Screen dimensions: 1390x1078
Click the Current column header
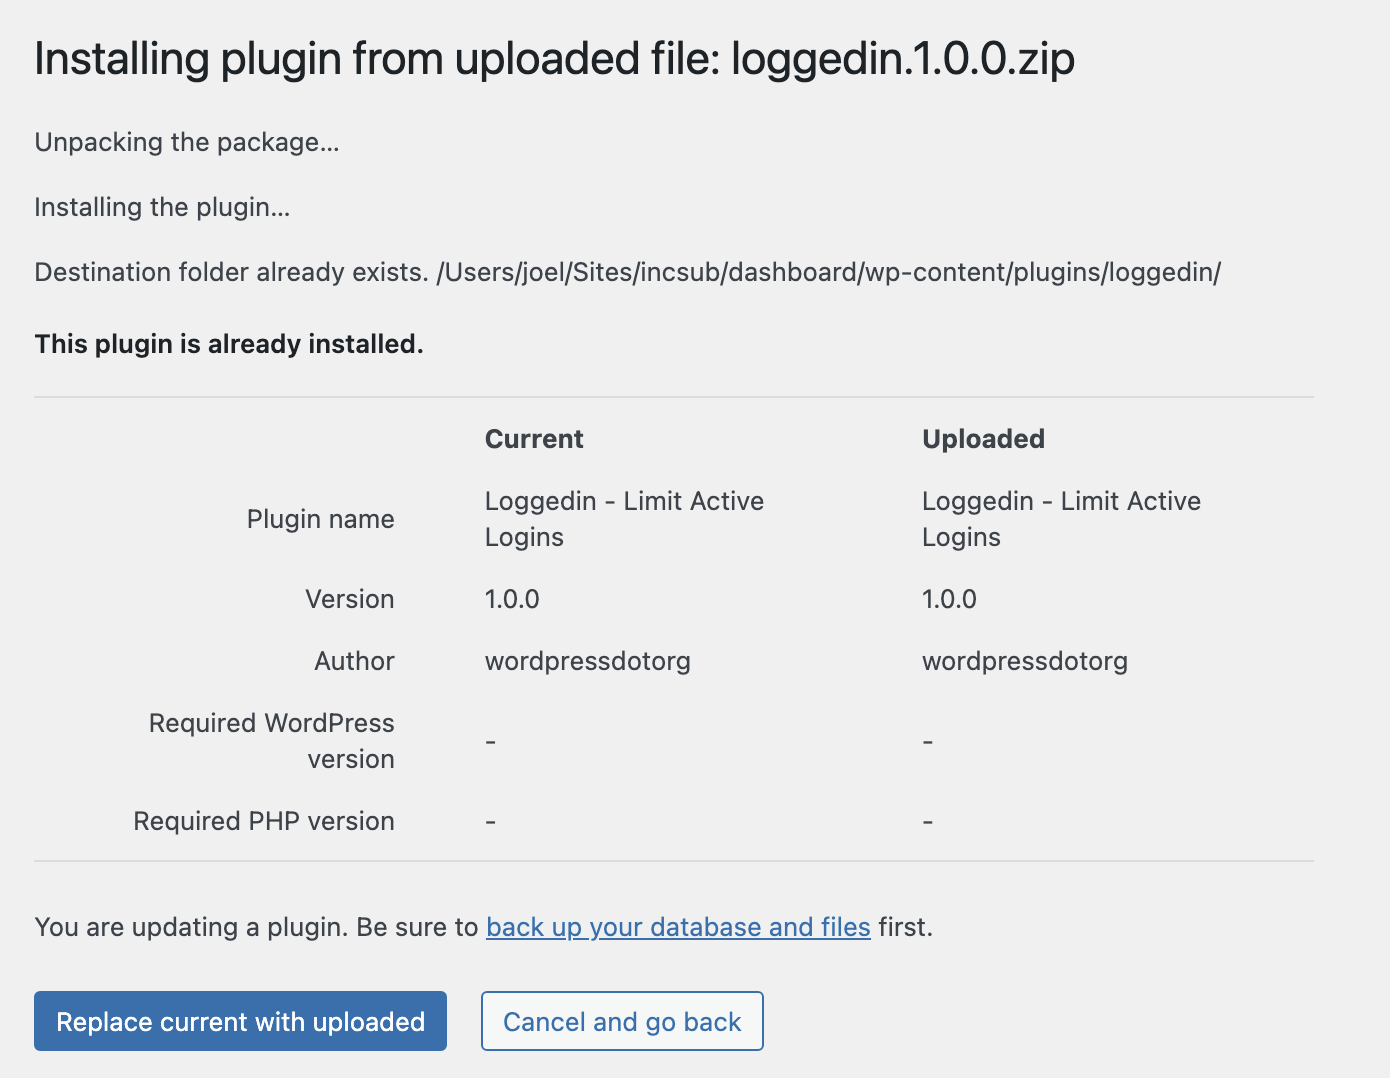pos(534,439)
